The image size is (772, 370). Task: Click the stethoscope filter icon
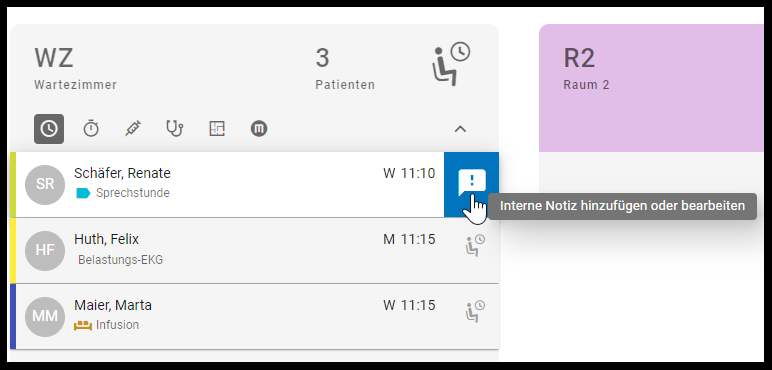pyautogui.click(x=175, y=129)
